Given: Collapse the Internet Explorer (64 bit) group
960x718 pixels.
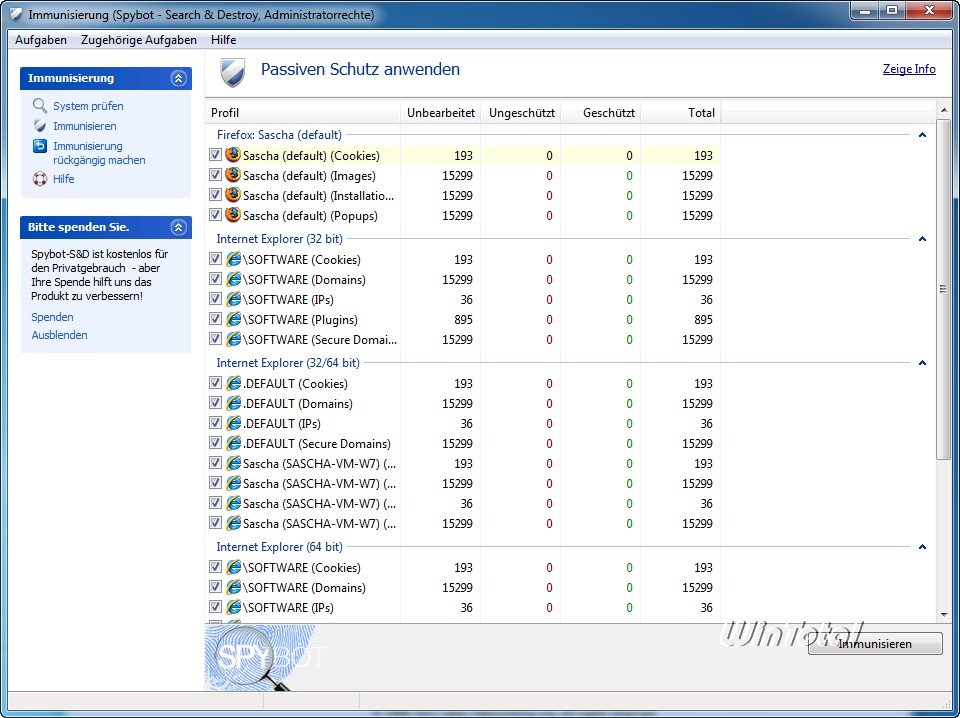Looking at the screenshot, I should coord(922,547).
